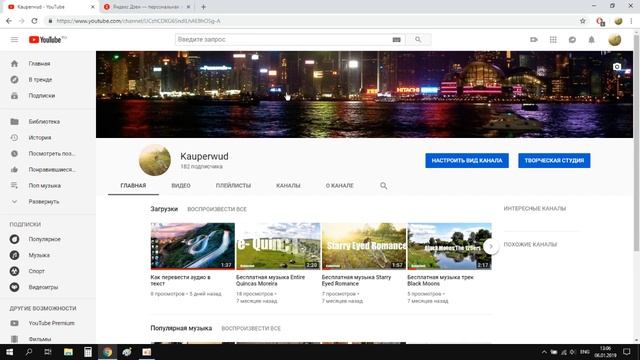Switch to the Яндекс Дзен browser tab
The width and height of the screenshot is (640, 360).
[146, 7]
